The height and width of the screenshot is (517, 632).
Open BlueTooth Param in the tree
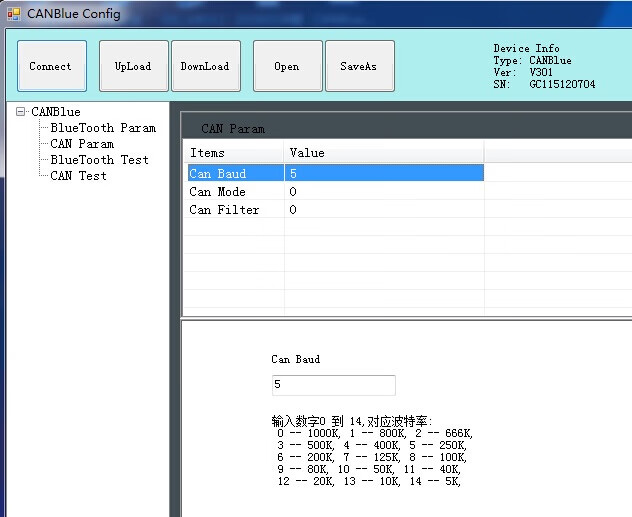103,128
